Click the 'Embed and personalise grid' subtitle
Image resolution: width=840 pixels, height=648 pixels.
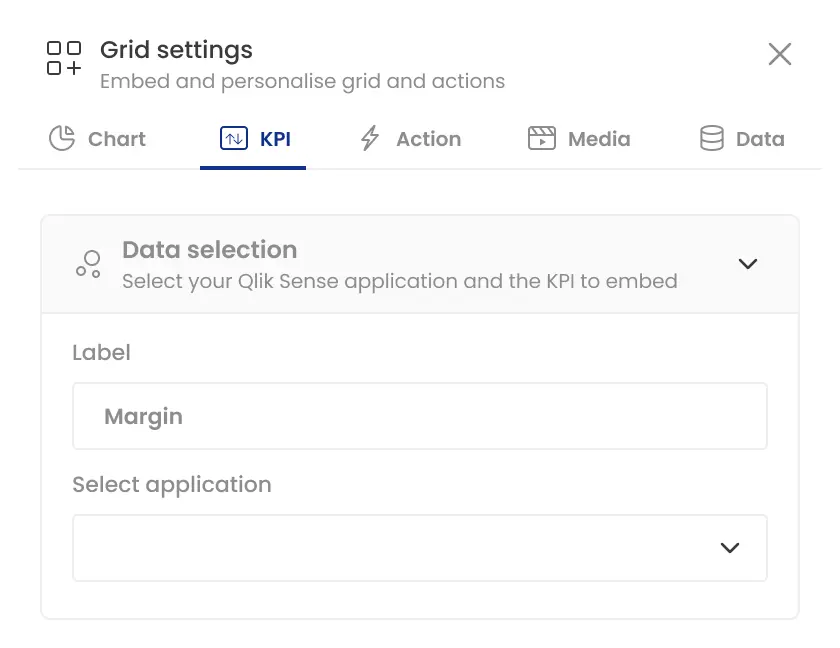point(302,81)
